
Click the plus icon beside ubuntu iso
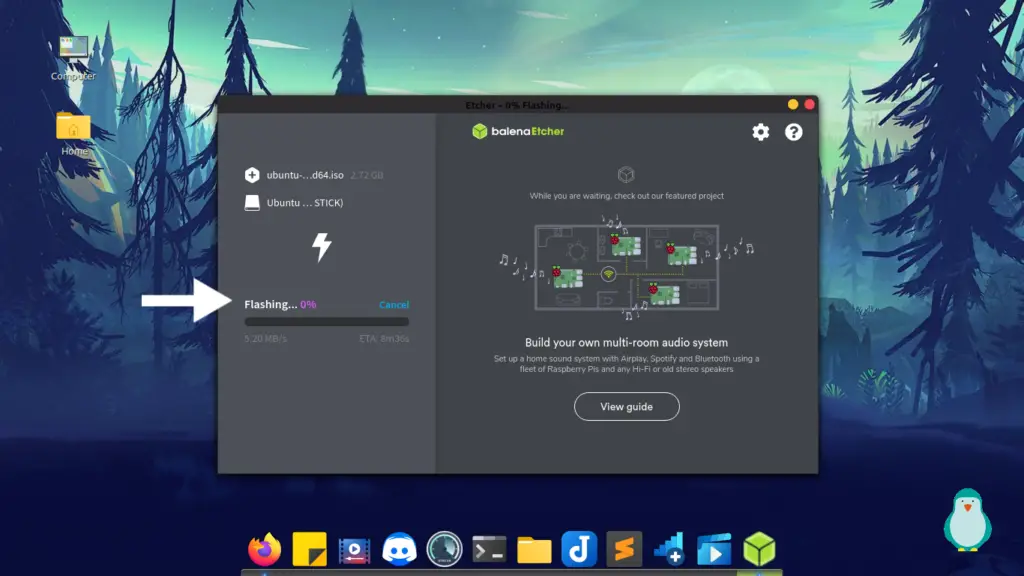tap(252, 175)
